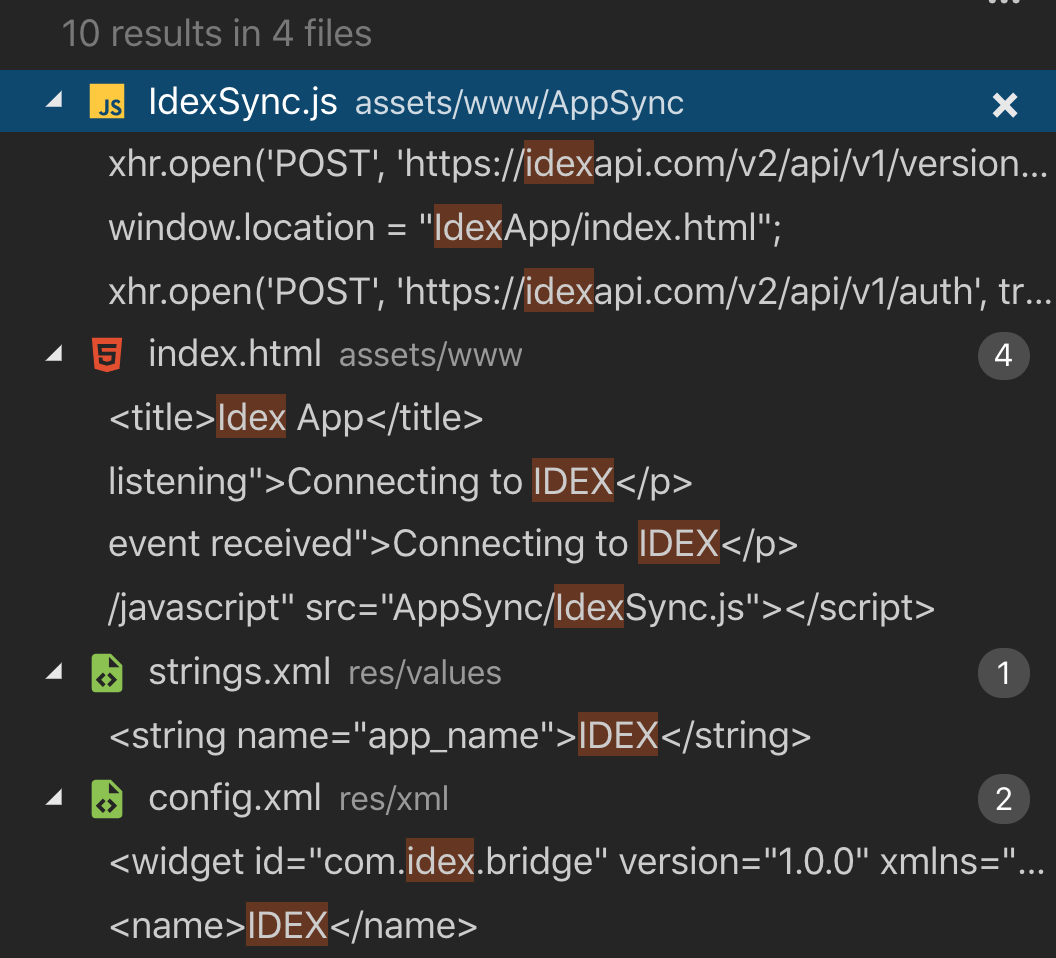Viewport: 1056px width, 958px height.
Task: Collapse the config.xml results group
Action: pos(53,799)
